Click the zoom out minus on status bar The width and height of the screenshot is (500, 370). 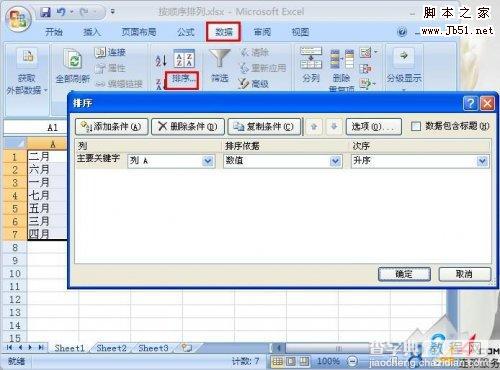352,361
